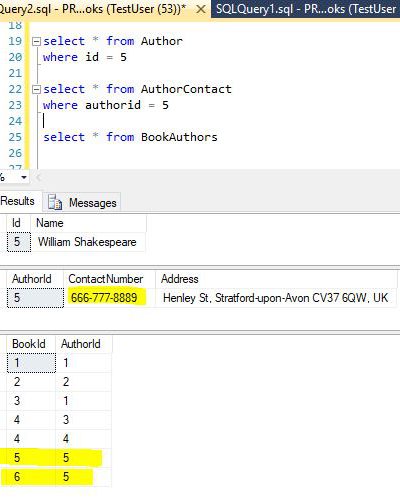Image resolution: width=400 pixels, height=497 pixels.
Task: Select BookId cell with value 1
Action: [x=31, y=363]
